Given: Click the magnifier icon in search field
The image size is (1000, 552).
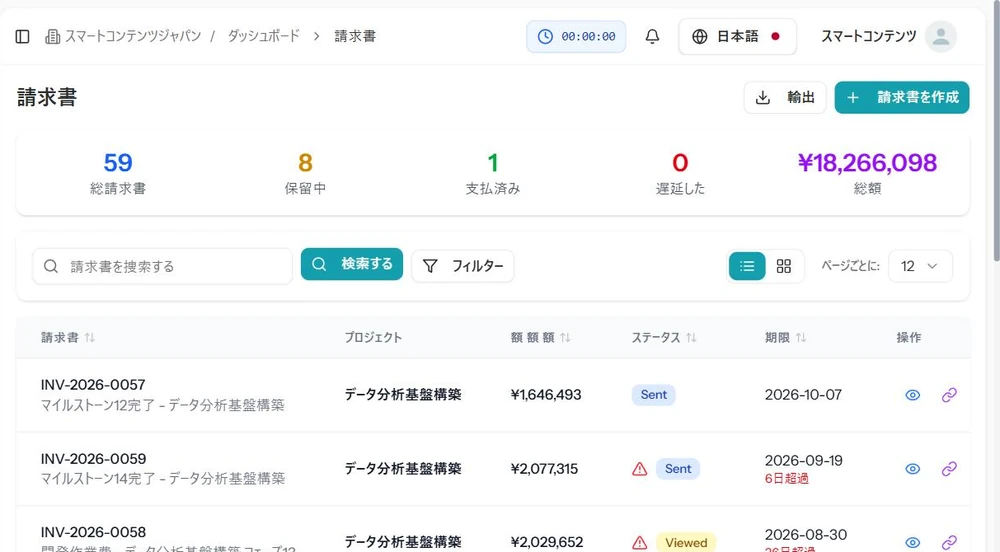Looking at the screenshot, I should 51,266.
